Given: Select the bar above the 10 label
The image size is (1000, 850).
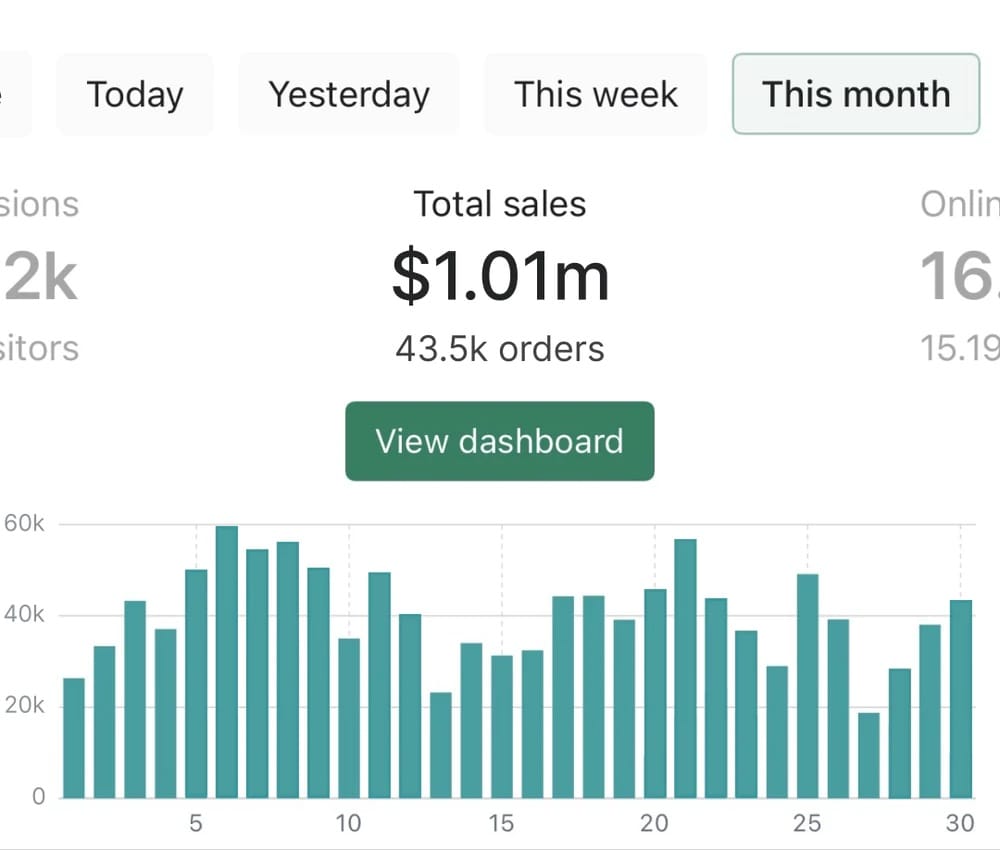Looking at the screenshot, I should coord(349,717).
